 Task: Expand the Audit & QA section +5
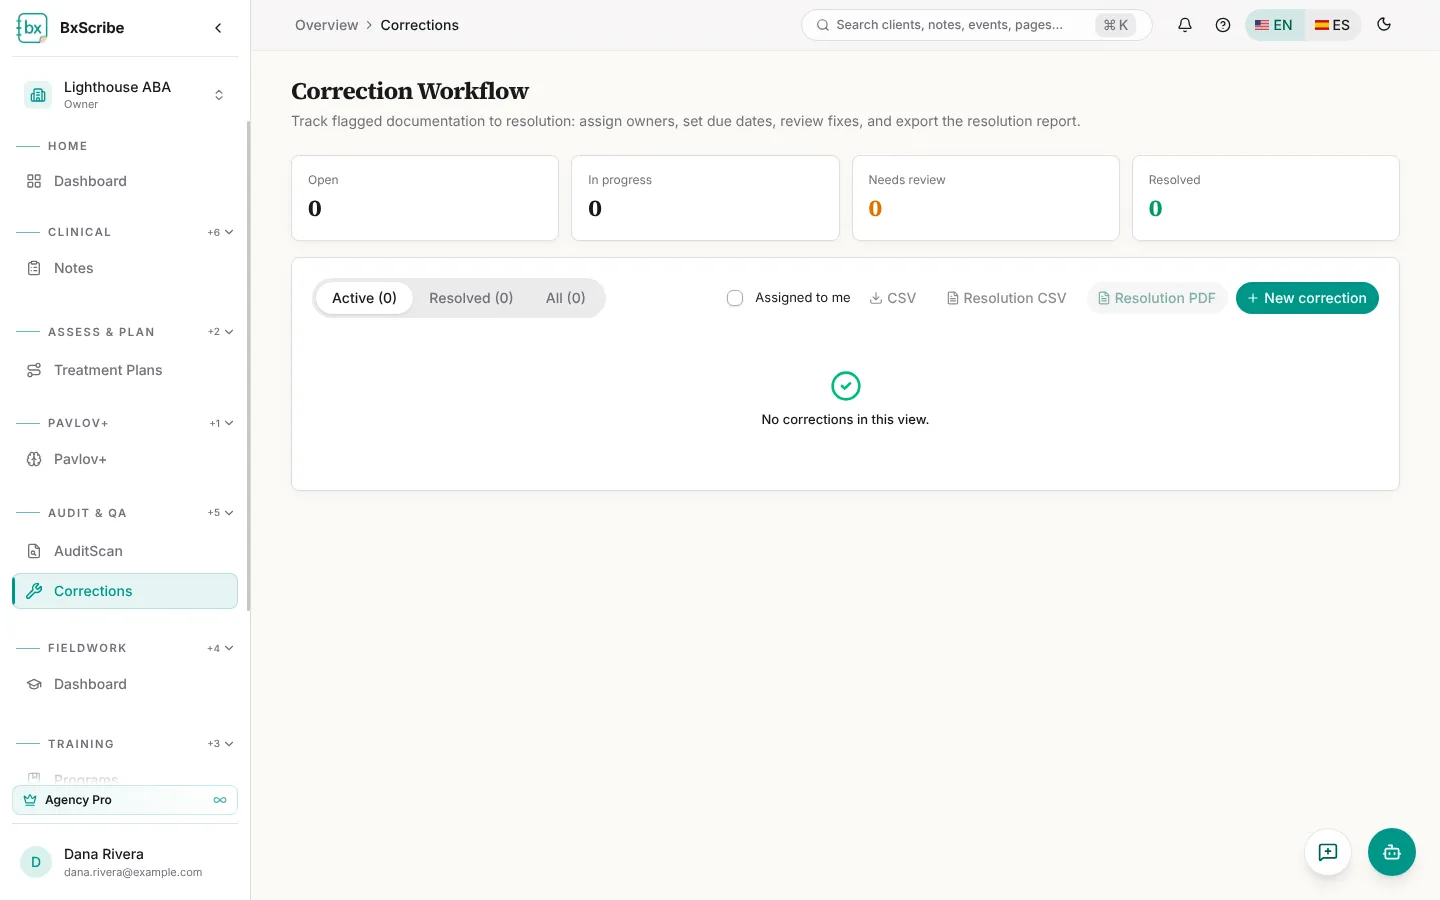click(220, 513)
